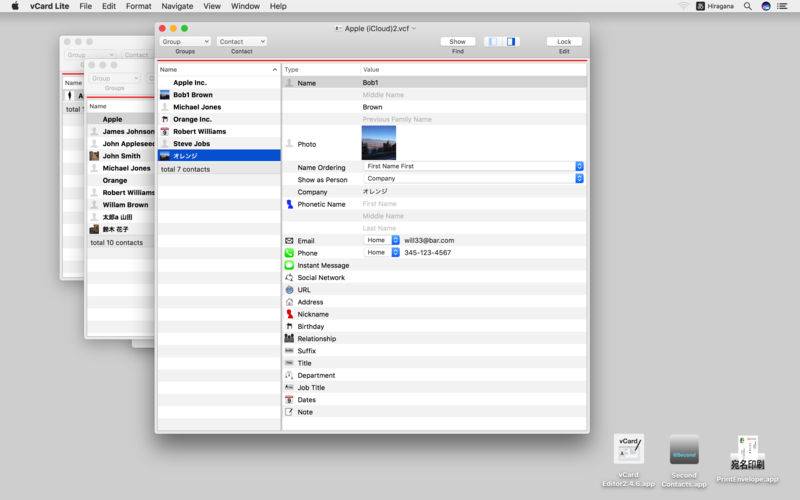800x500 pixels.
Task: Click the blue Phonetic Name icon
Action: [289, 204]
